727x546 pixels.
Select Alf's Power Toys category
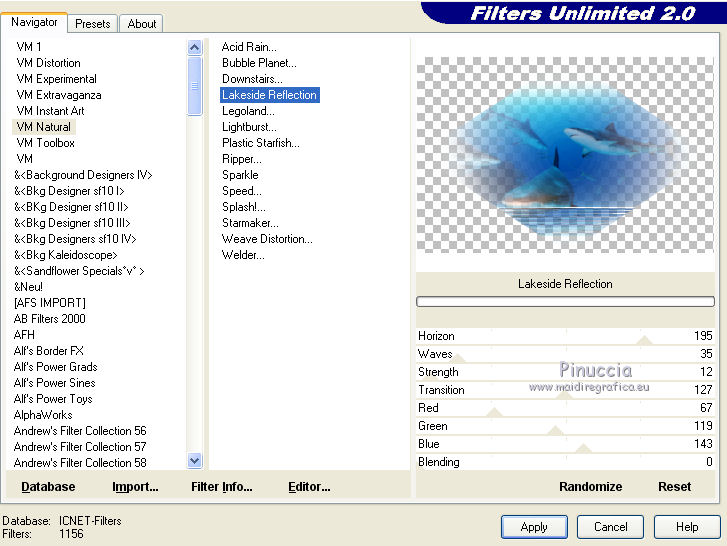[53, 399]
